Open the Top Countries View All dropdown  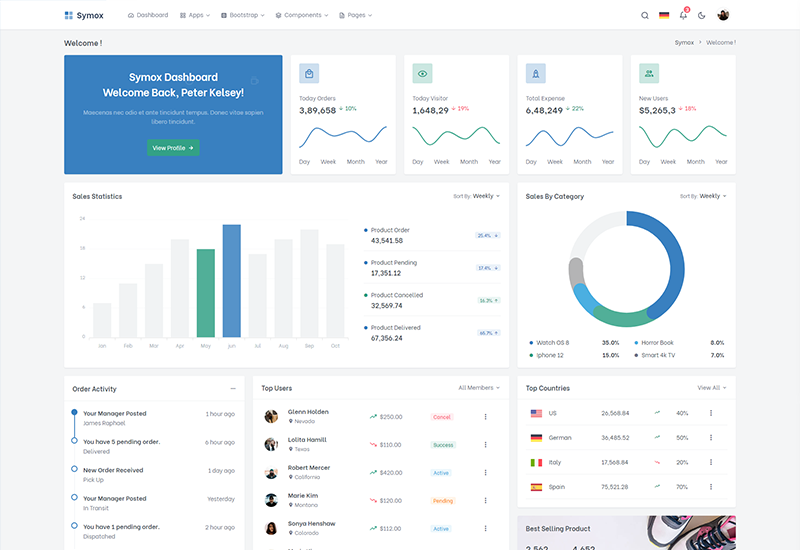[x=711, y=388]
